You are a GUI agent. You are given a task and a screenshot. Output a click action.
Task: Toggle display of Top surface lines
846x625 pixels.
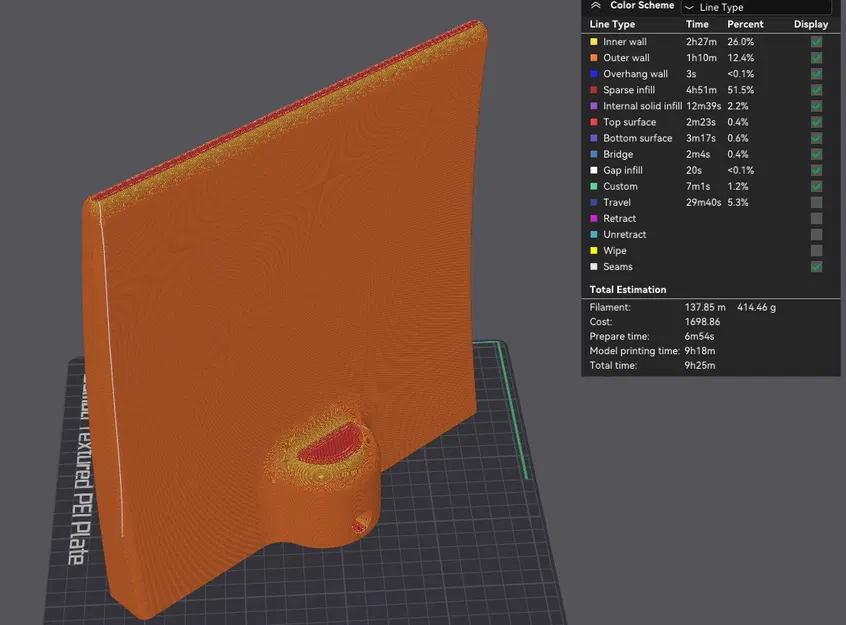pyautogui.click(x=816, y=122)
